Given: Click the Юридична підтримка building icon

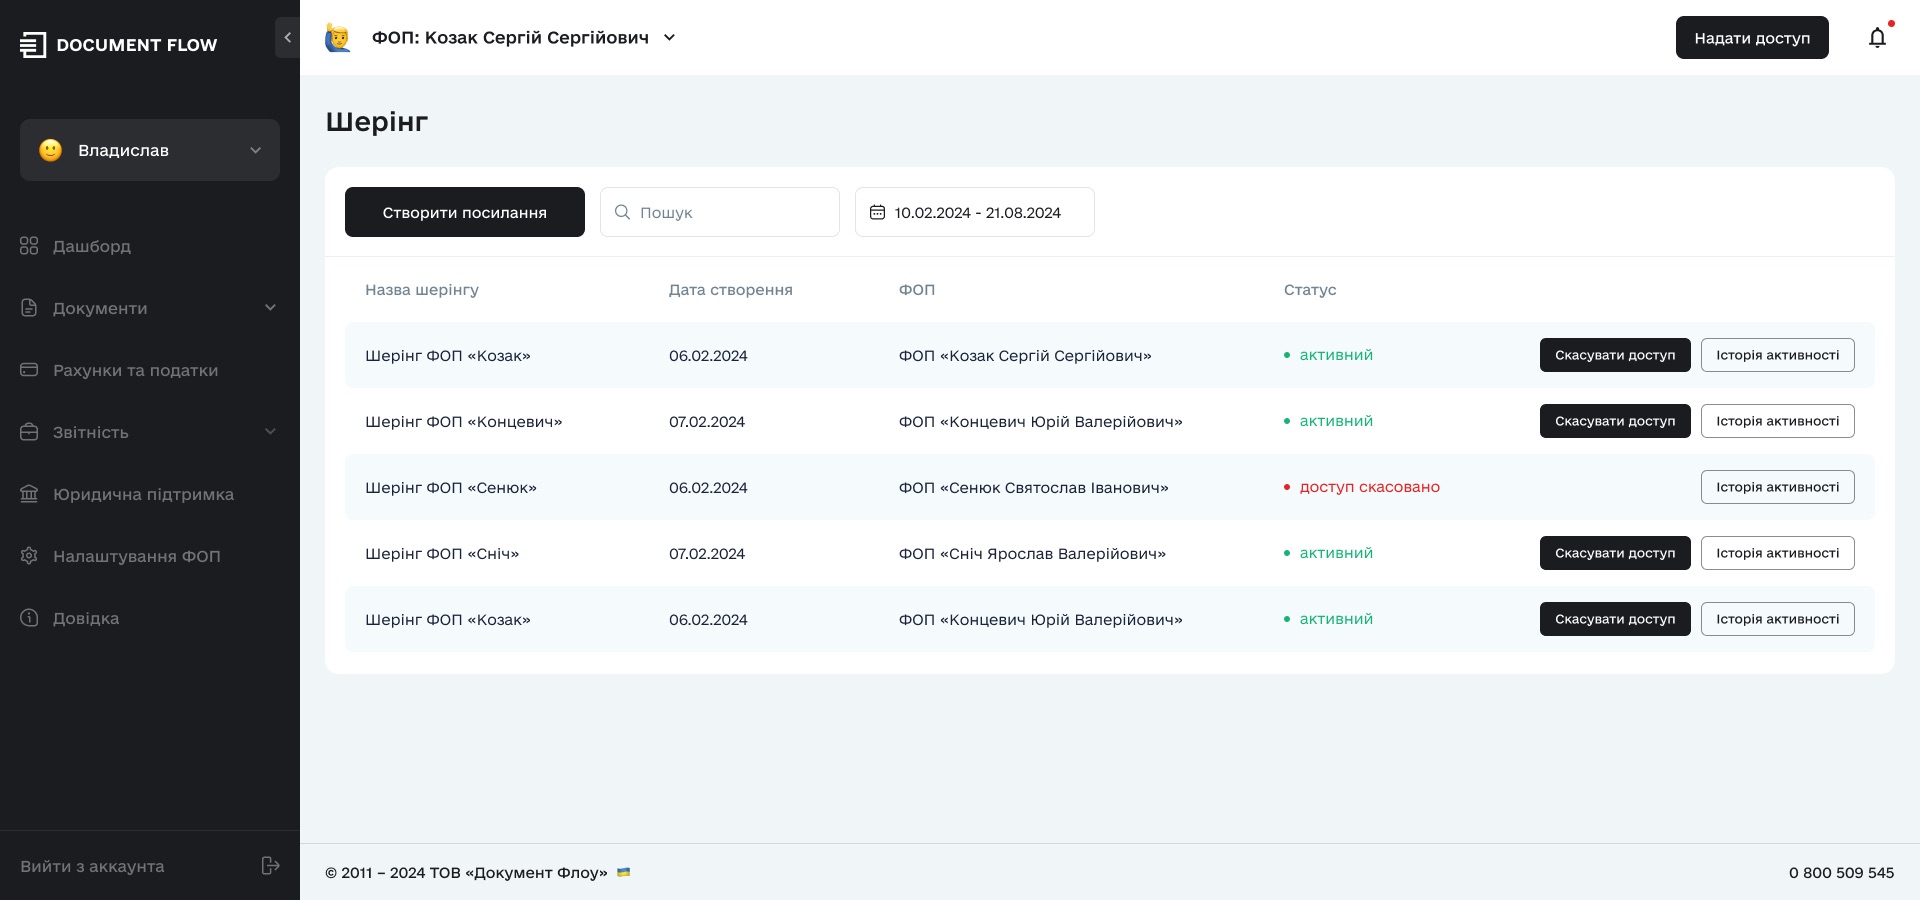Looking at the screenshot, I should coord(29,494).
